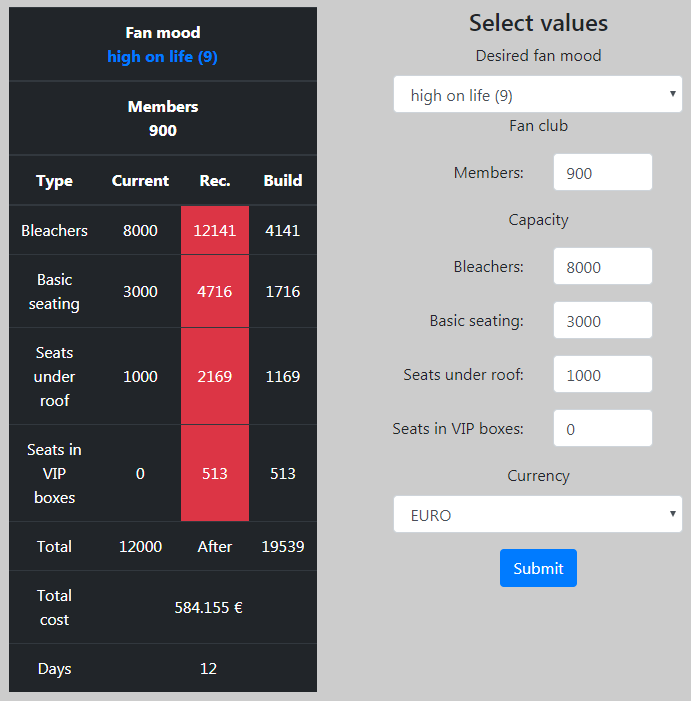This screenshot has width=691, height=701.
Task: Click recommended Bleachers value 12141
Action: tap(215, 231)
